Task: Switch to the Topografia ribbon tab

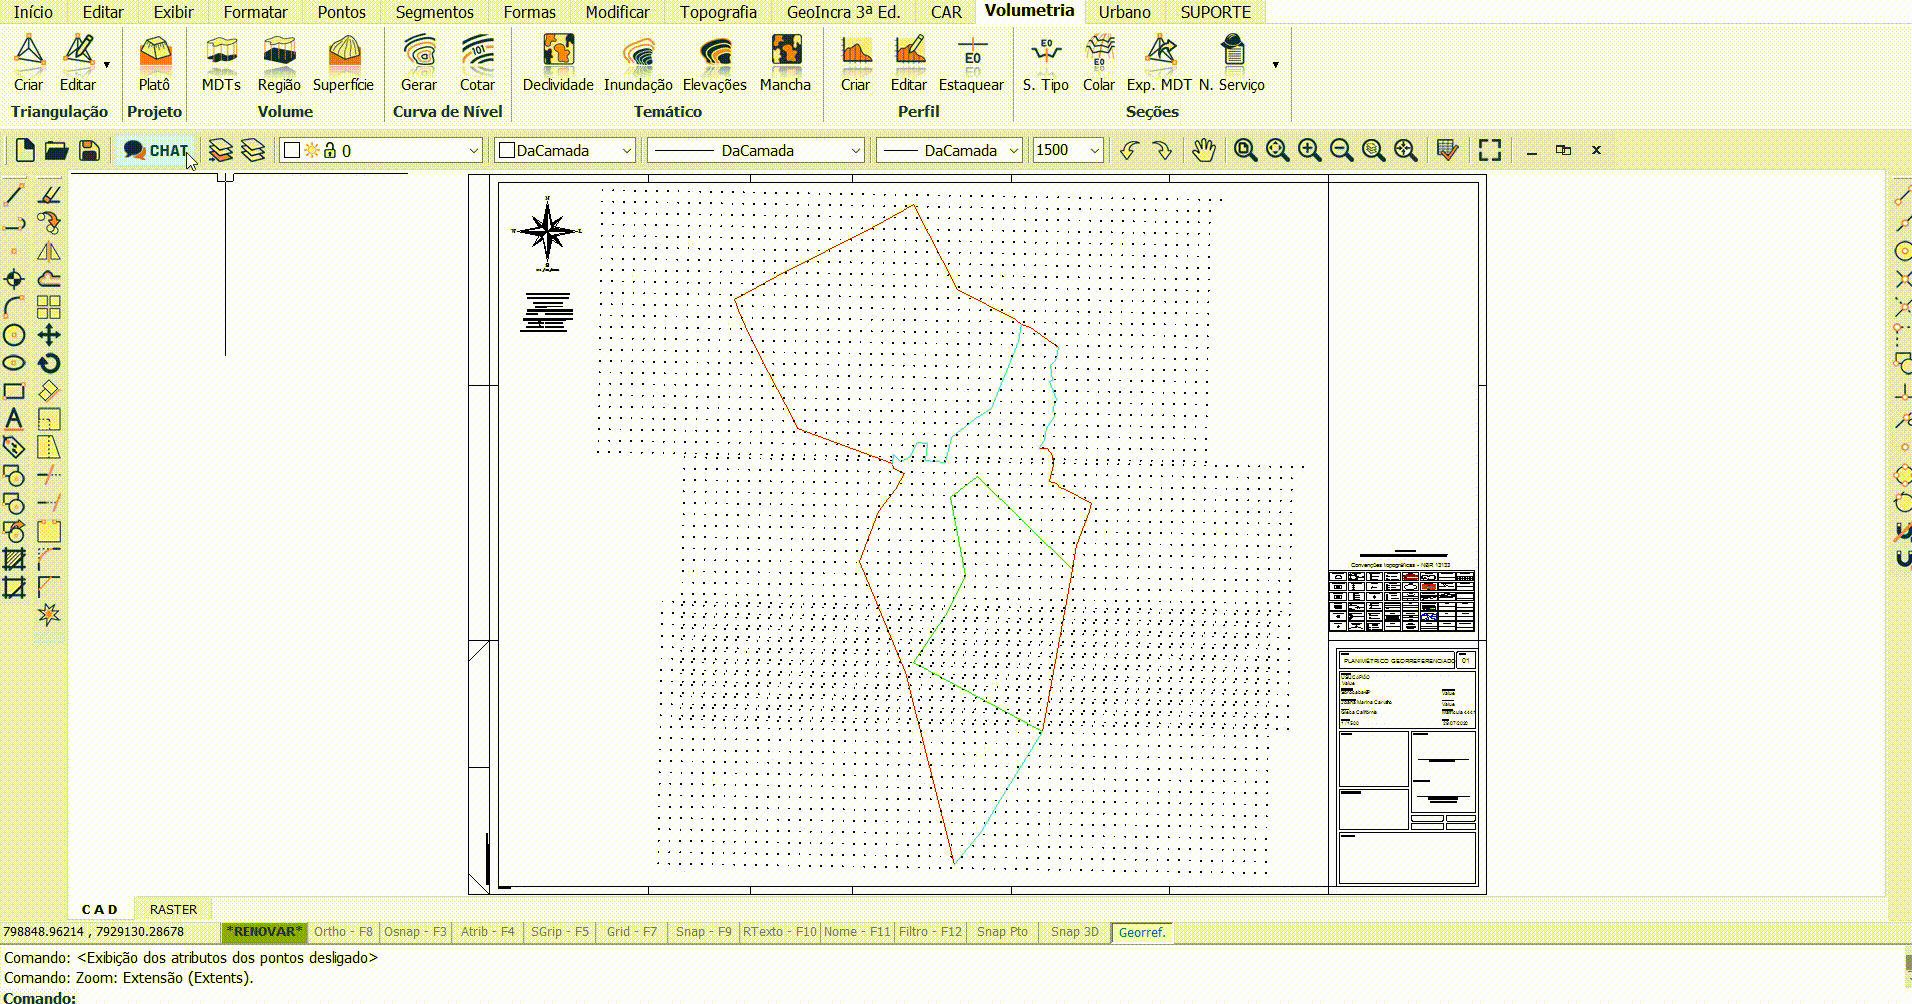Action: tap(717, 12)
